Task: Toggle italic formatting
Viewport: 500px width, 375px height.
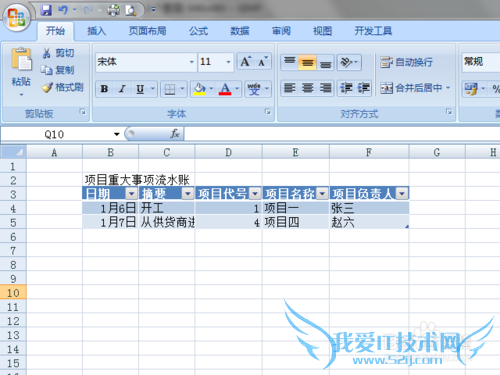Action: coord(122,89)
